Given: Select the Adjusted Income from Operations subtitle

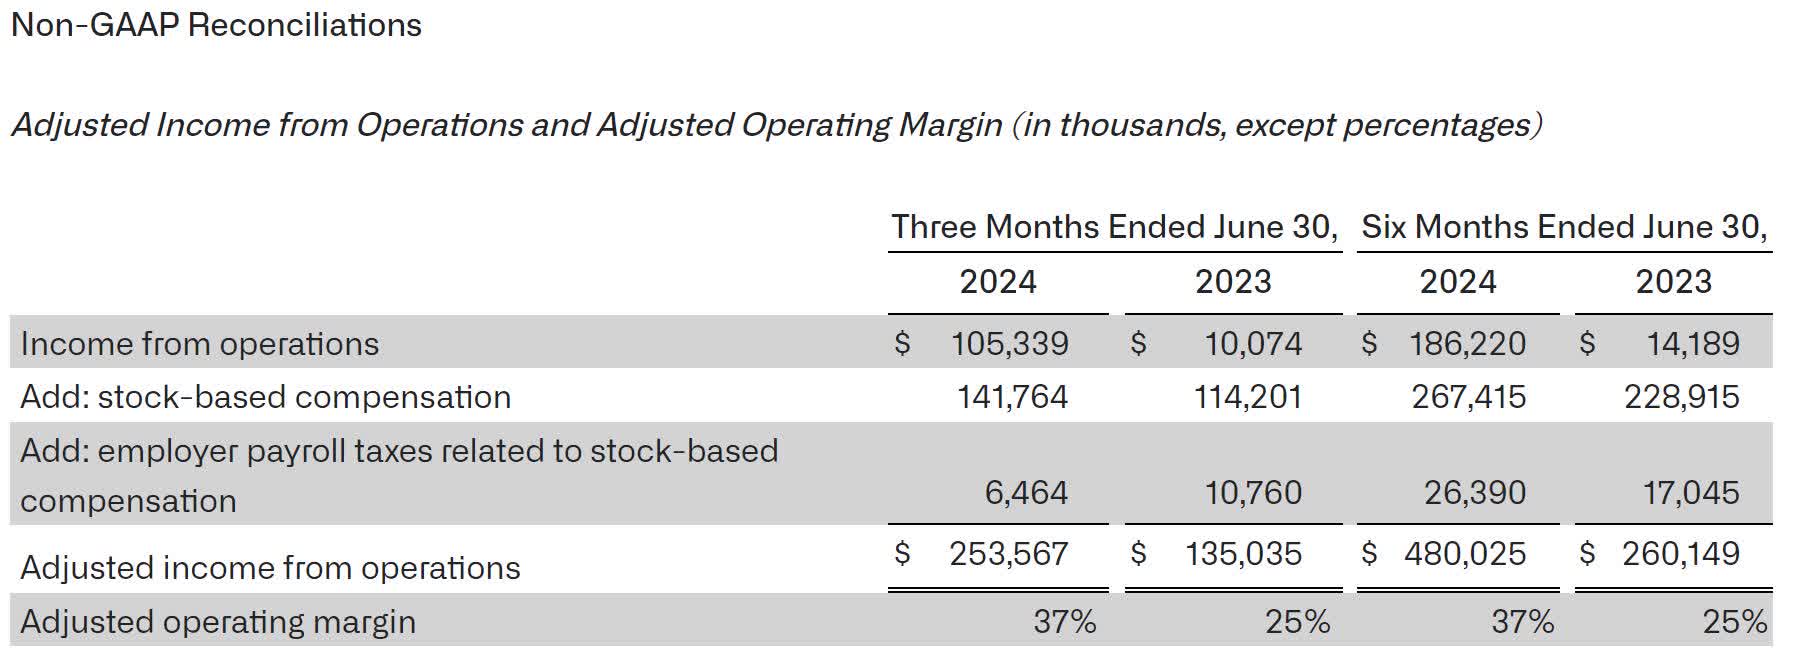Looking at the screenshot, I should tap(775, 125).
